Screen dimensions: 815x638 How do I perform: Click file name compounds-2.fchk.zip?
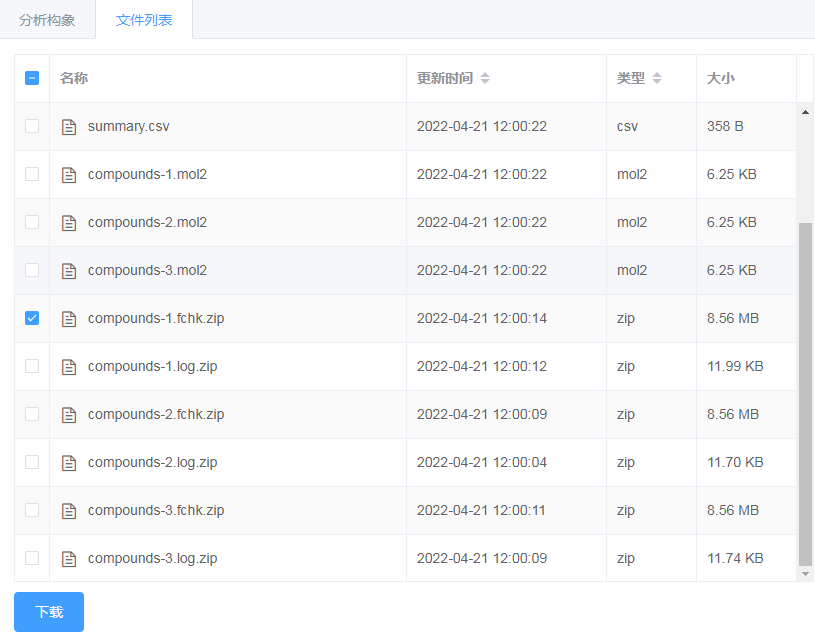click(156, 414)
